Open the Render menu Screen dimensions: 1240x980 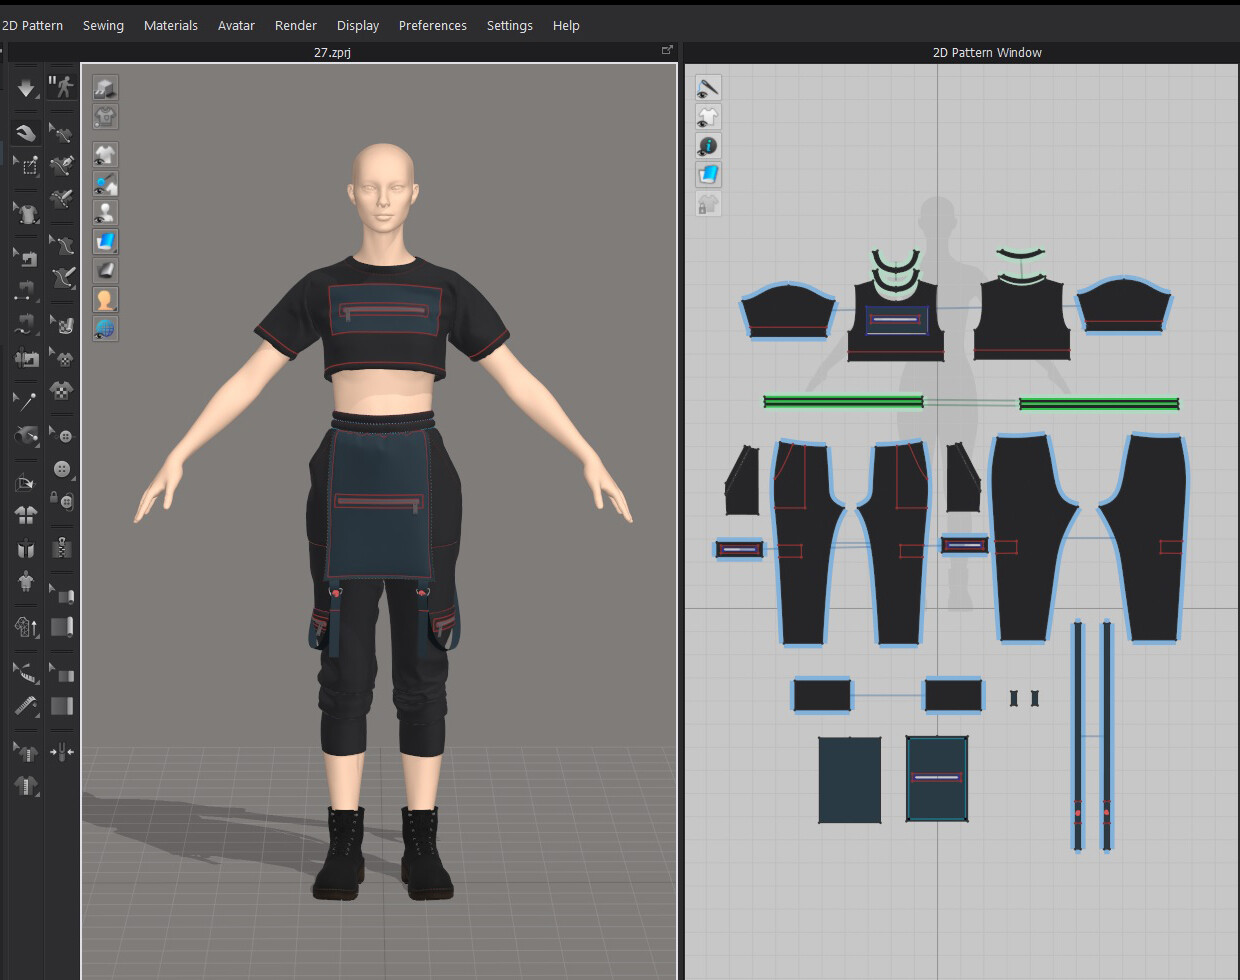[295, 25]
